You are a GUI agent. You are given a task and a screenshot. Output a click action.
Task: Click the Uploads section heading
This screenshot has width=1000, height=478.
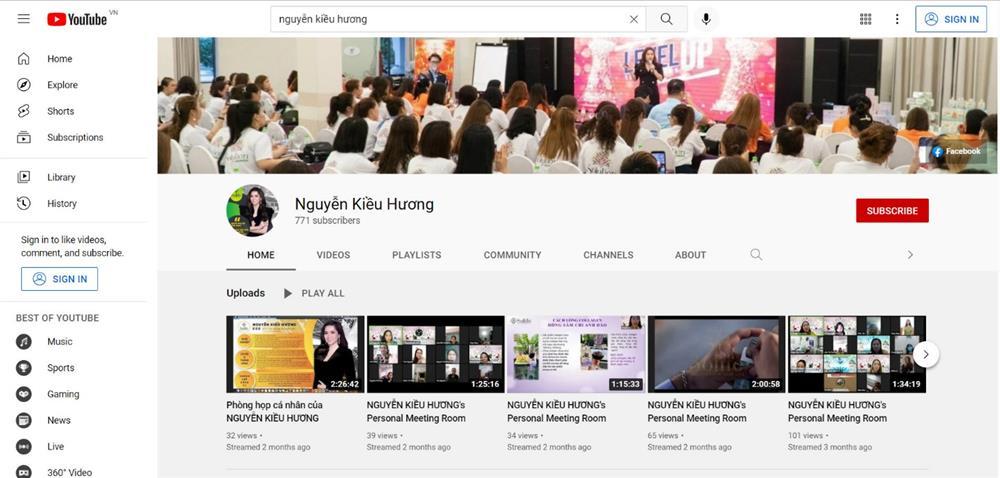(x=246, y=293)
